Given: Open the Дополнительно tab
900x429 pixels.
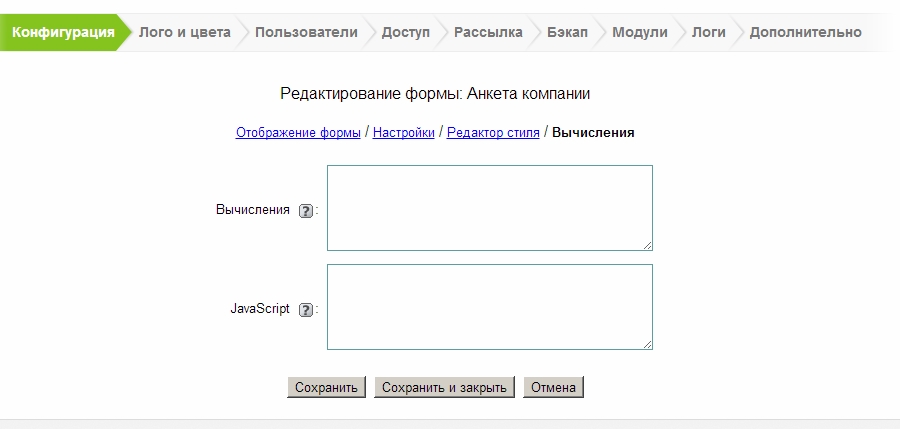Looking at the screenshot, I should point(805,32).
